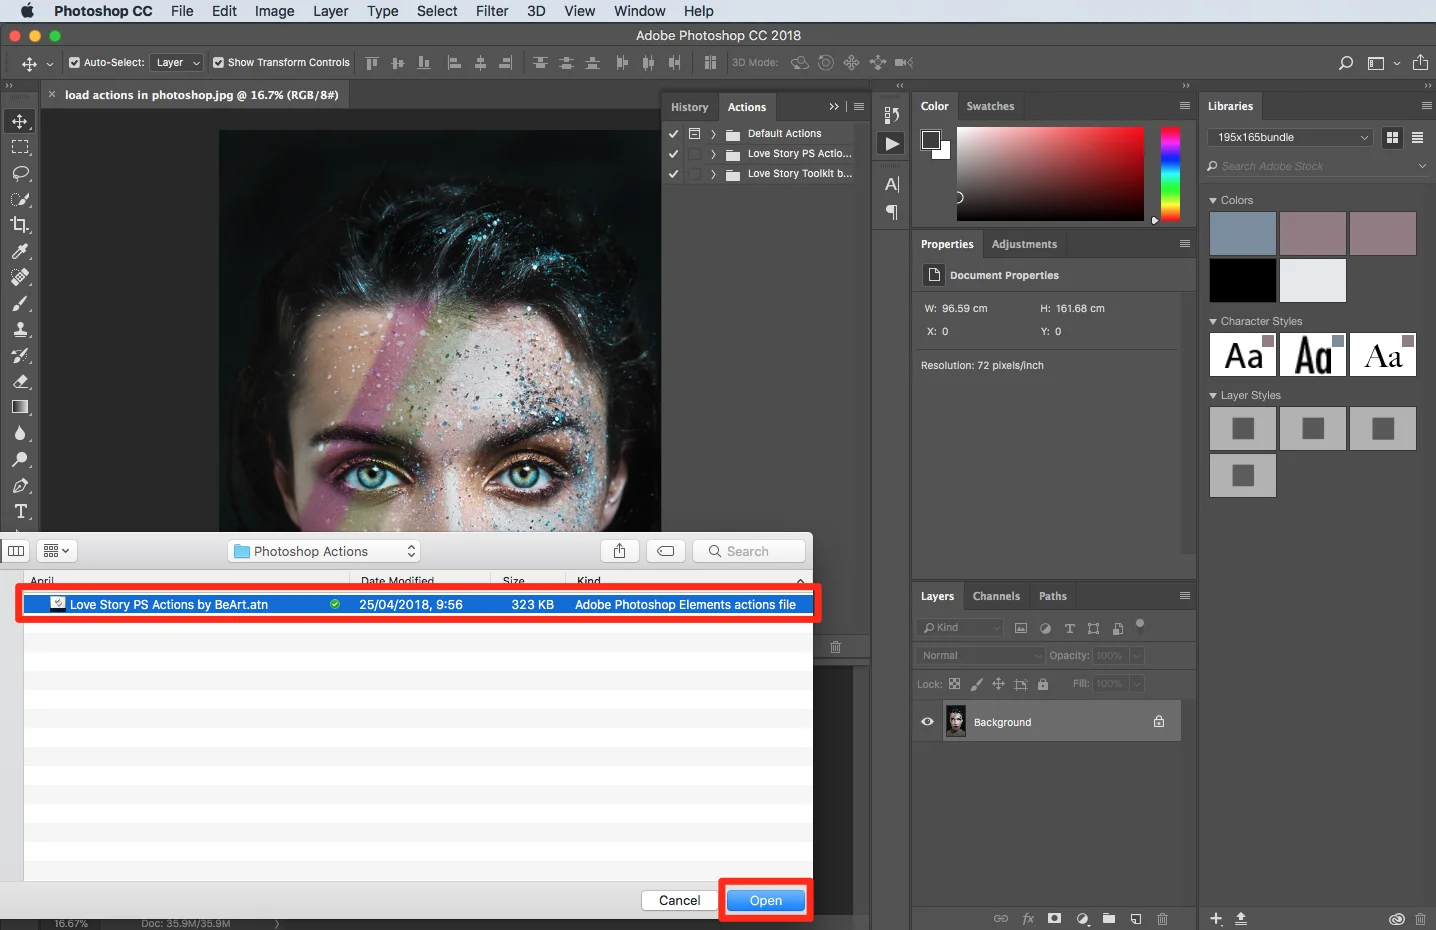Select the Eyedropper tool
This screenshot has width=1436, height=930.
[20, 251]
